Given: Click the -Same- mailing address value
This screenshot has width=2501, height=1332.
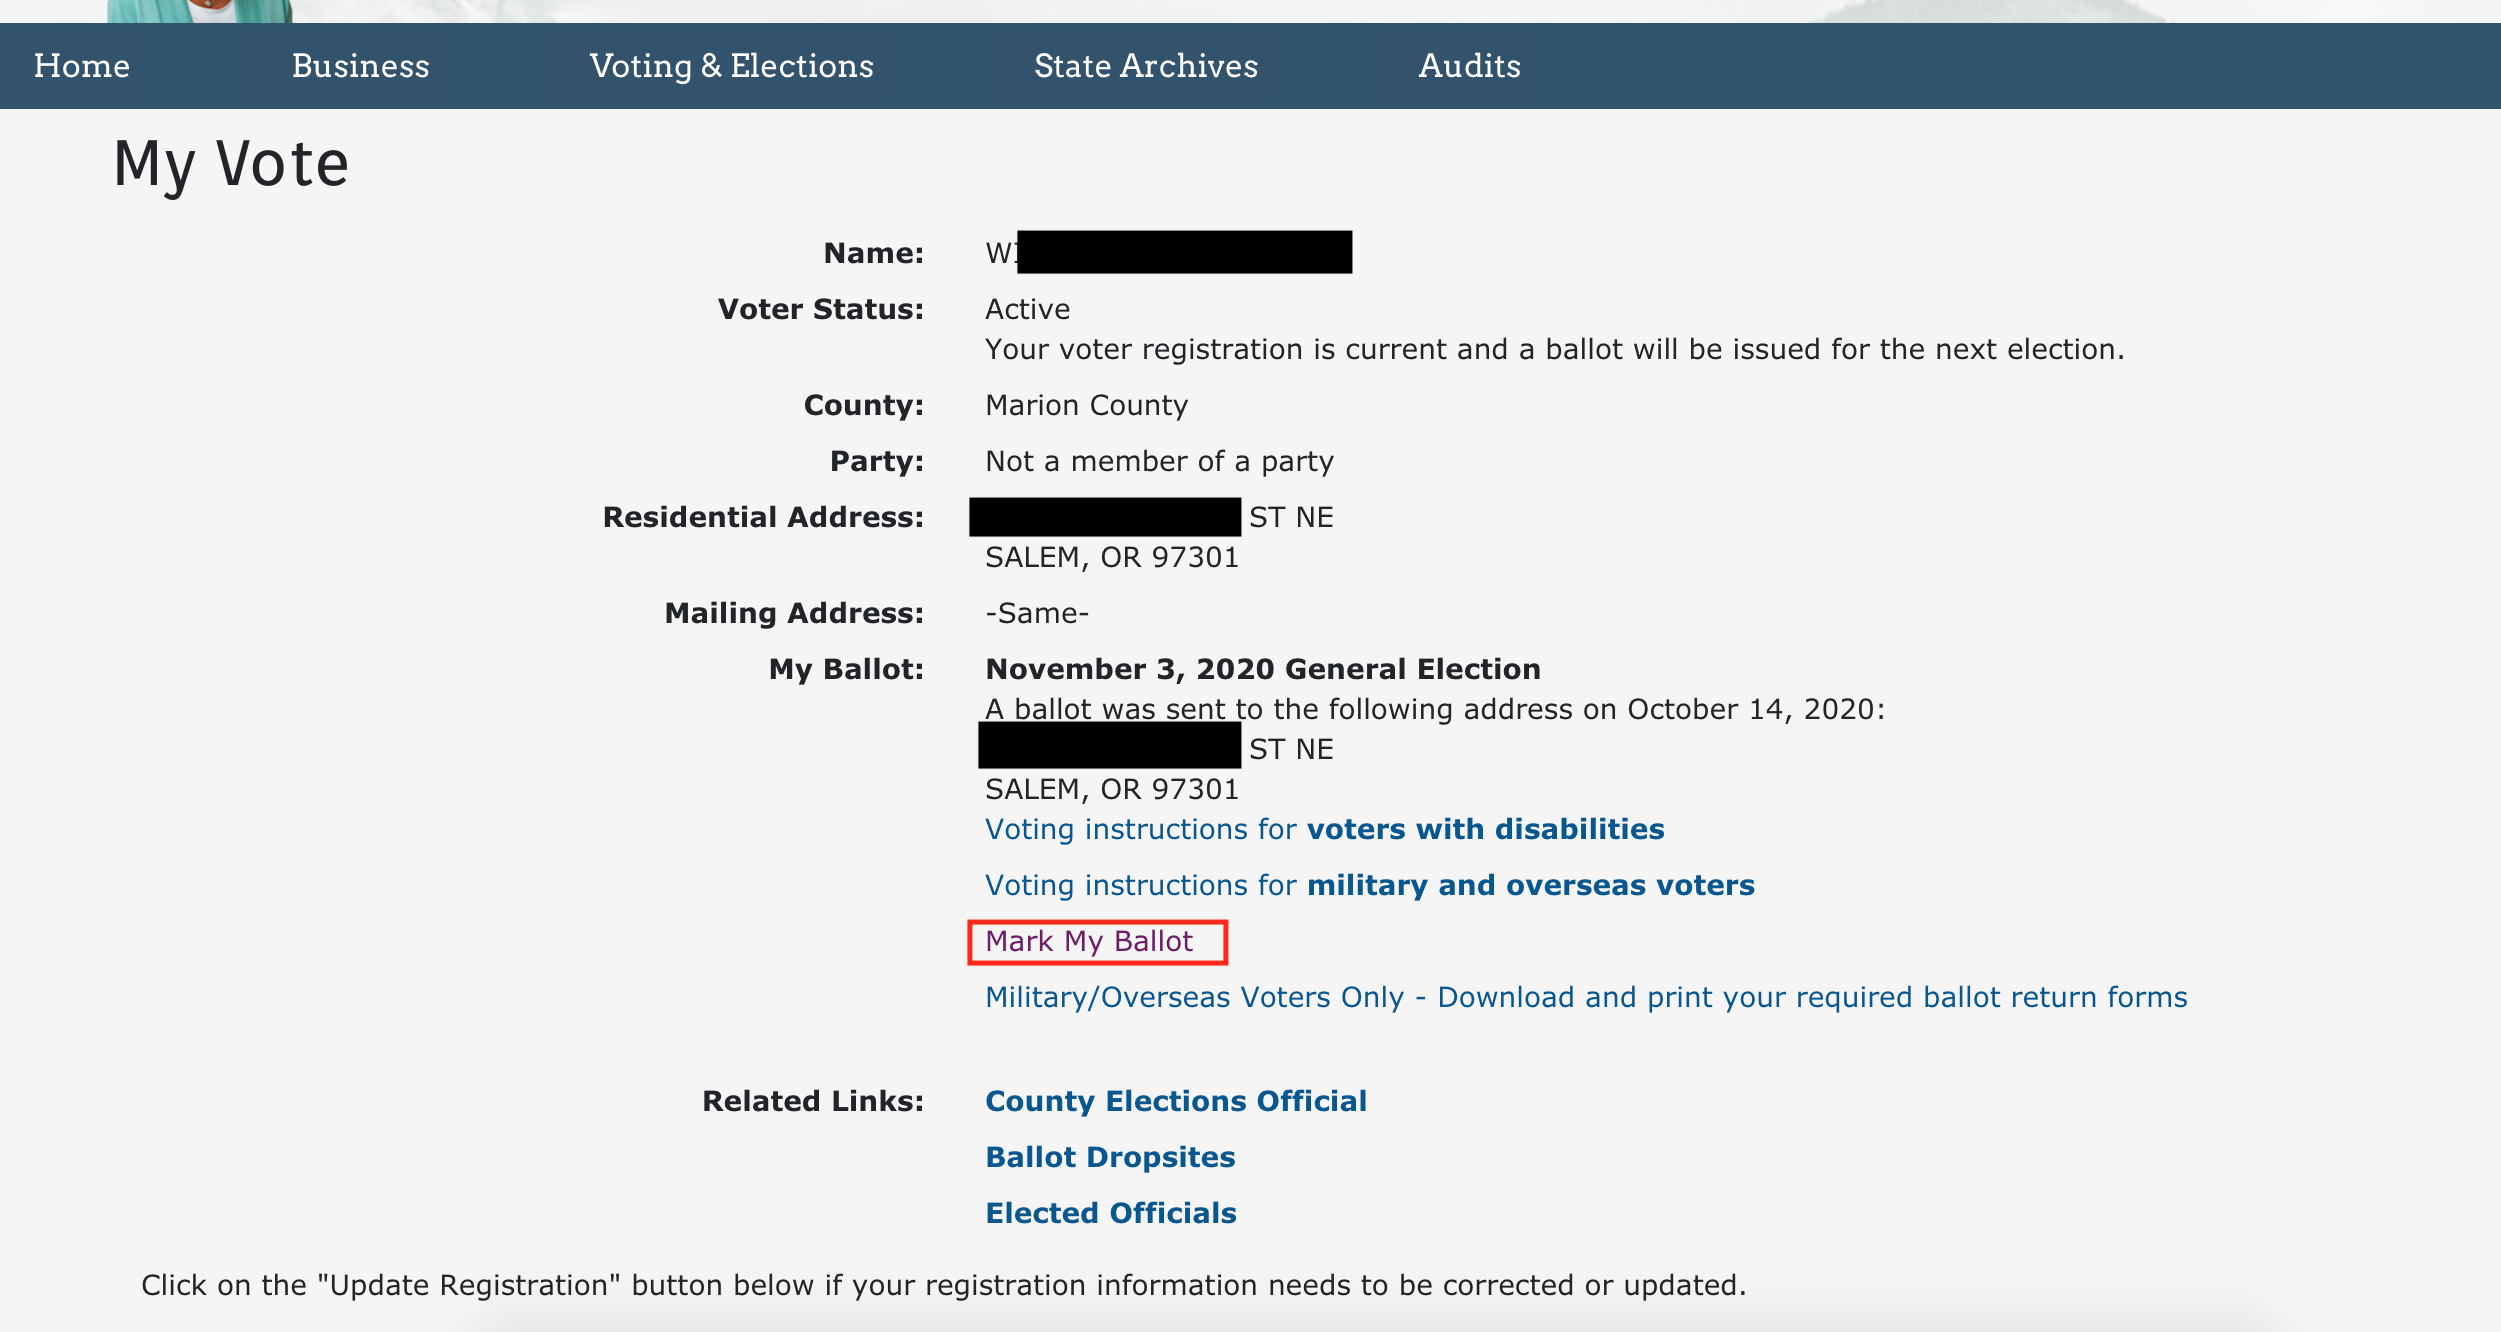Looking at the screenshot, I should [x=1037, y=613].
